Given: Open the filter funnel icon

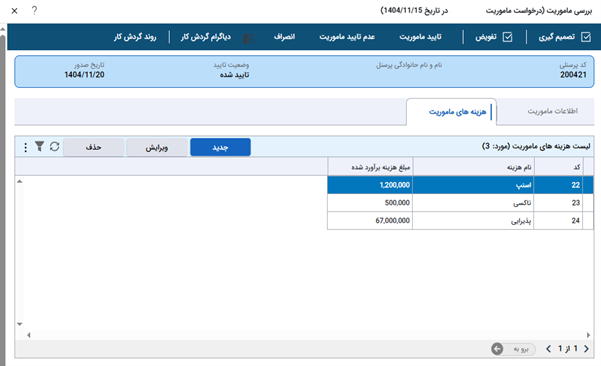Looking at the screenshot, I should point(39,146).
